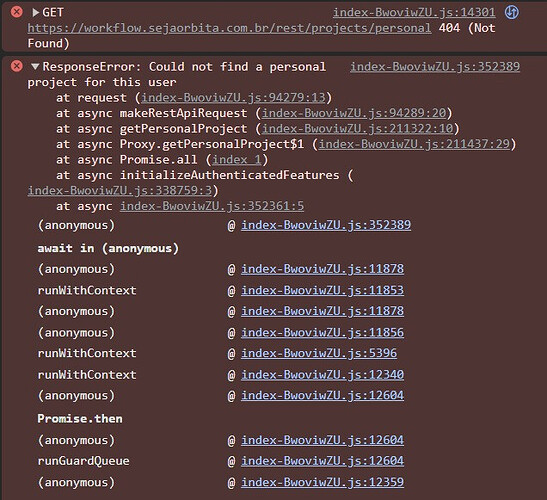
Task: Open runWithContext link index-BwoviwZU.js:12340
Action: coord(322,374)
